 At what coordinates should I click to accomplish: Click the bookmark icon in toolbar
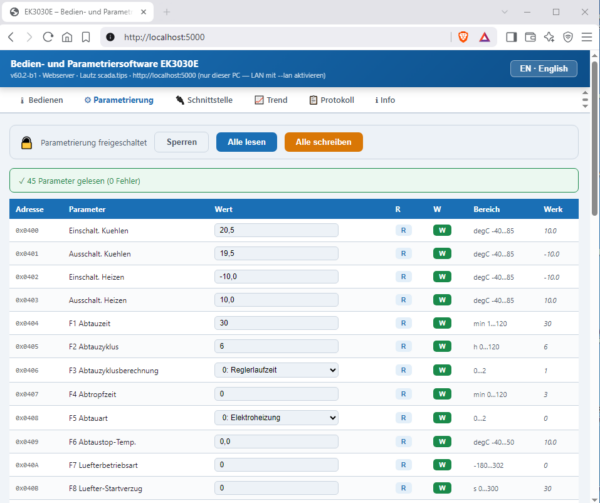pyautogui.click(x=86, y=37)
